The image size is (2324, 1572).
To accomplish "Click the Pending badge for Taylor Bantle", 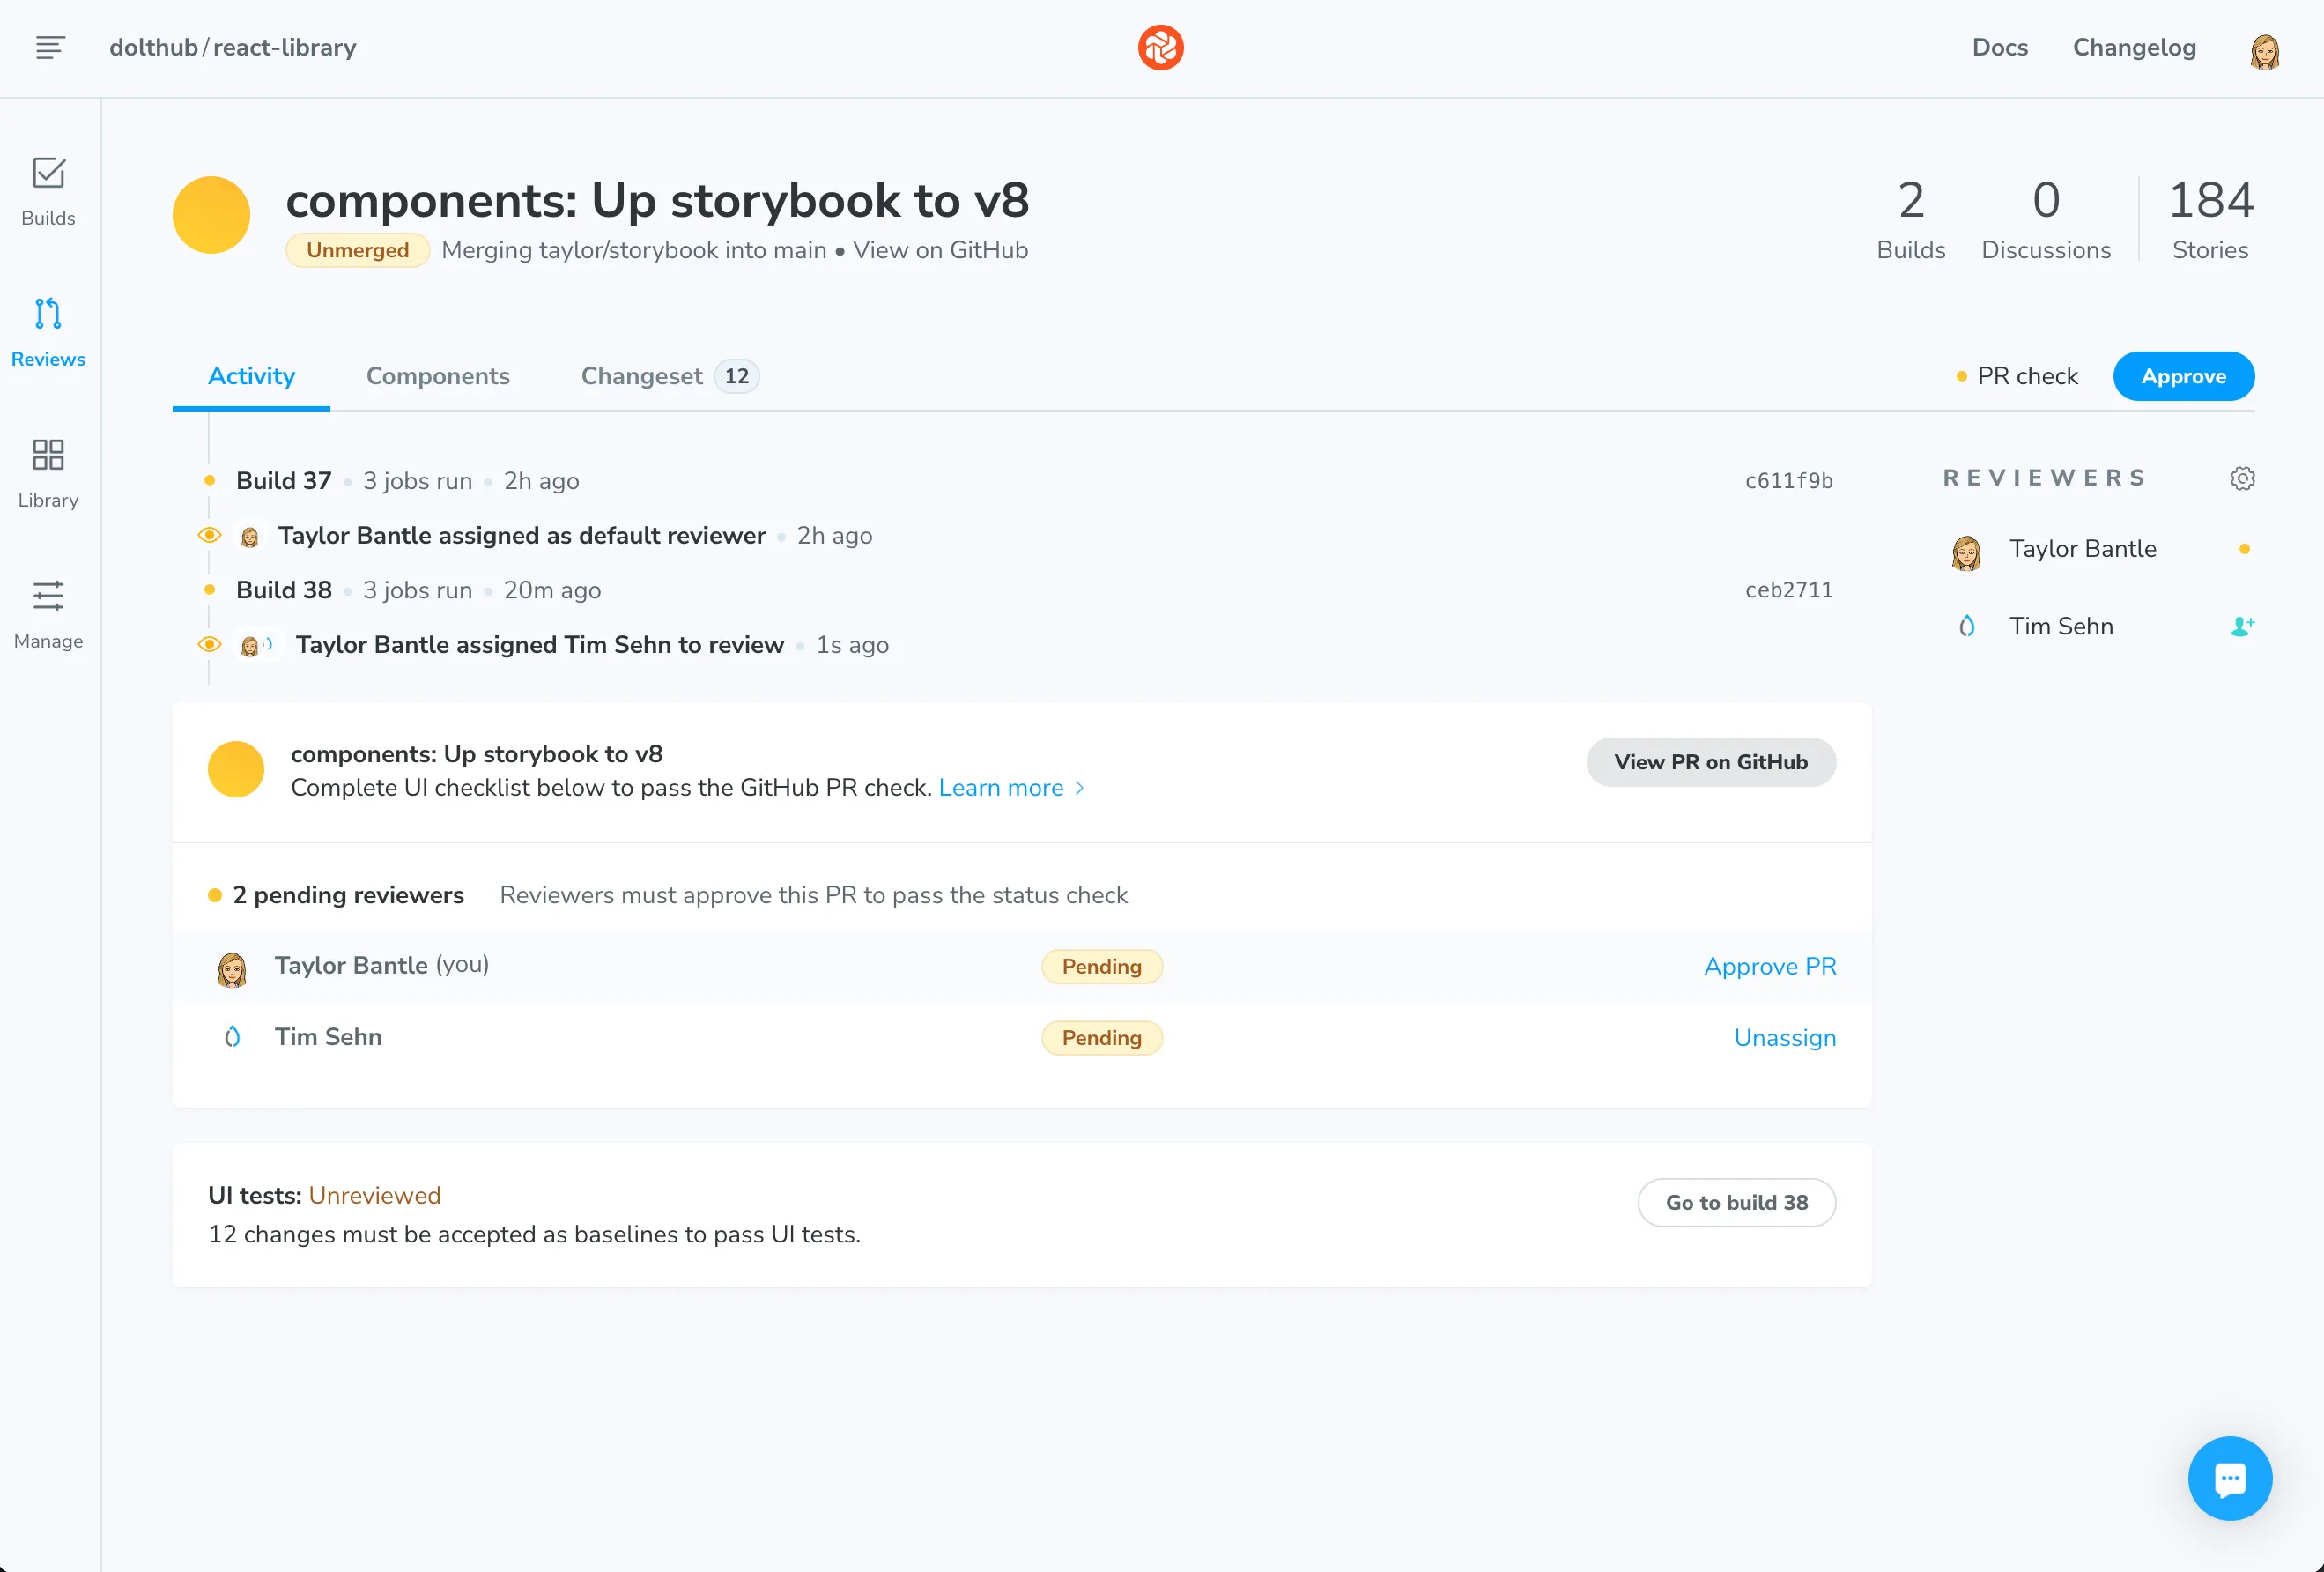I will click(1102, 966).
